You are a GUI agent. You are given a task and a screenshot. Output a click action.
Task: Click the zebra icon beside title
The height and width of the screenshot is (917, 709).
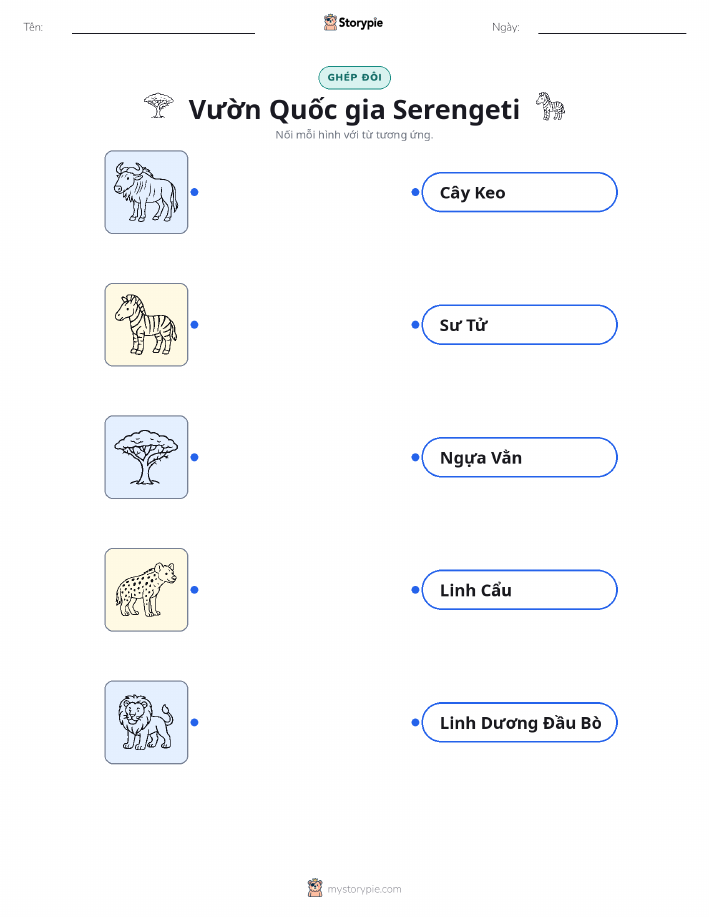click(550, 106)
